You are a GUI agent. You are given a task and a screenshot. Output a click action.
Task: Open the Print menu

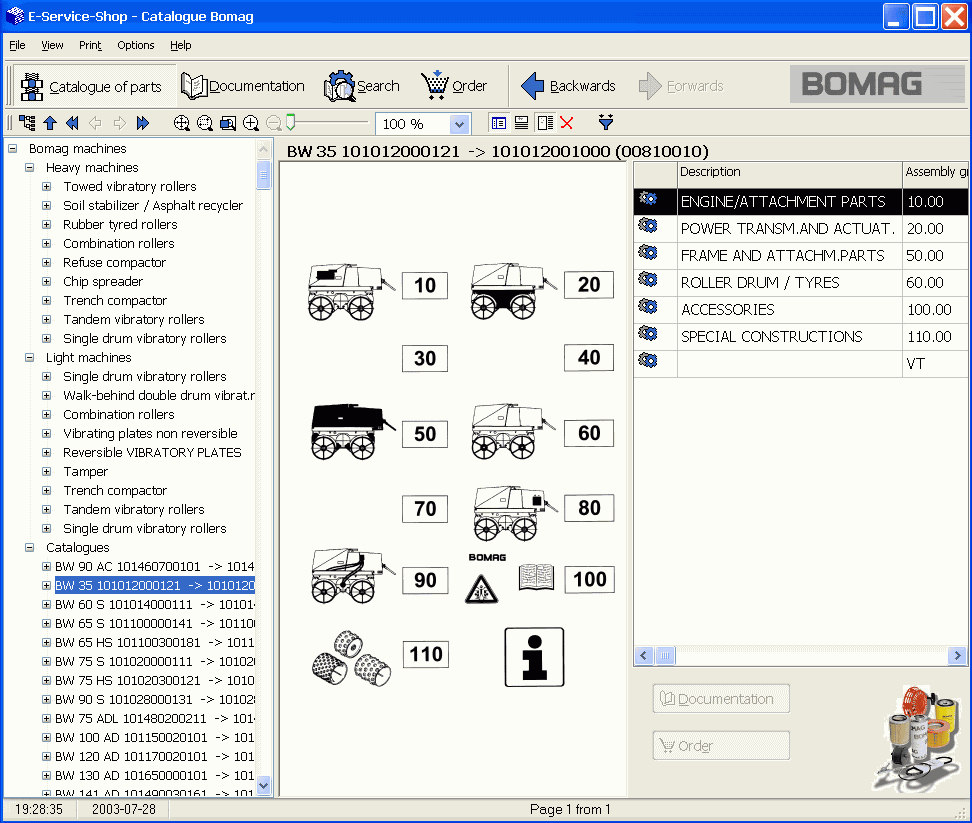tap(90, 45)
